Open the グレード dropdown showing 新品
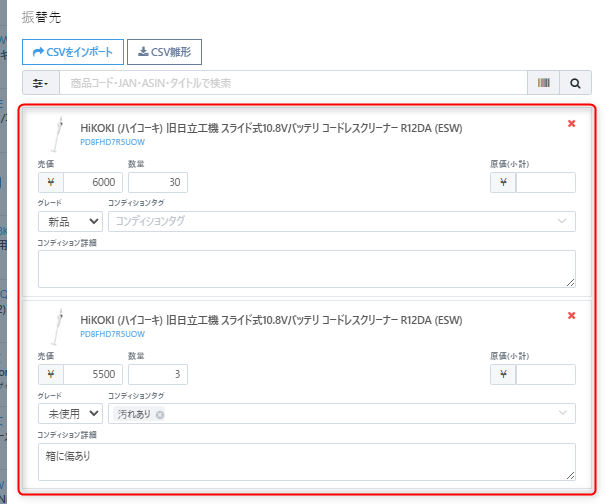The width and height of the screenshot is (605, 504). coord(70,222)
